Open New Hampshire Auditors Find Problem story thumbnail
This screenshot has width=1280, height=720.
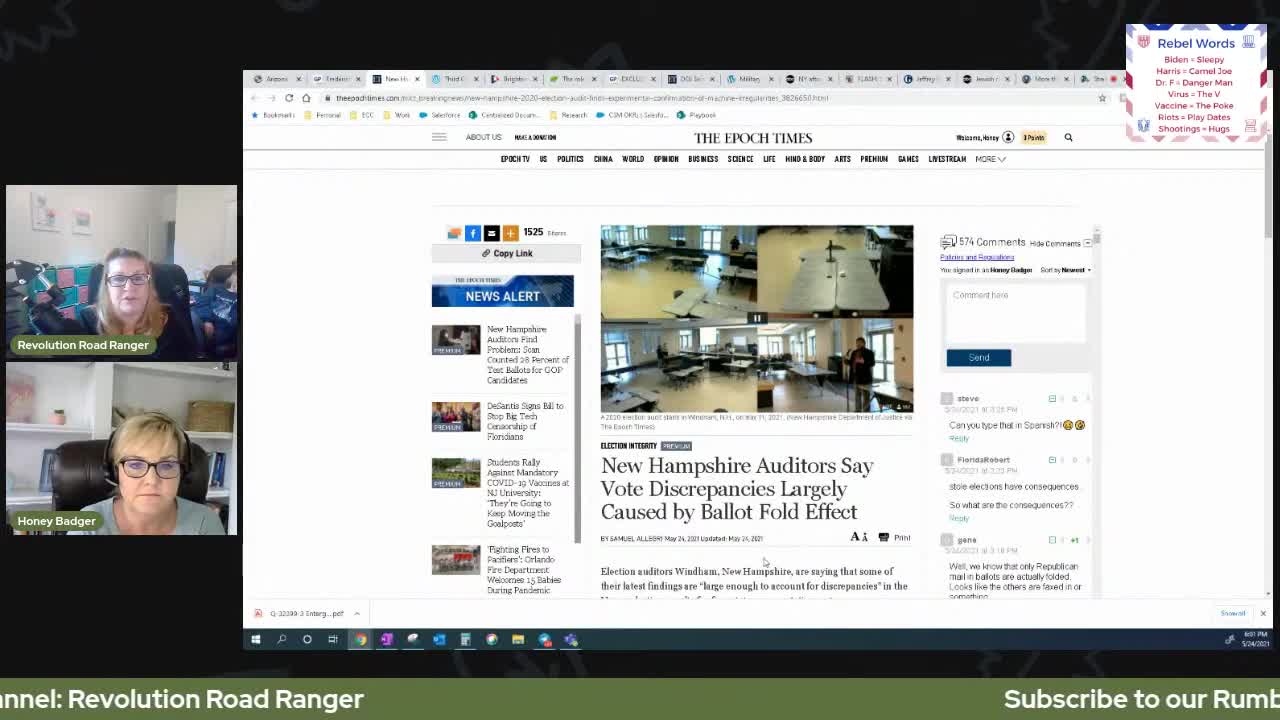tap(456, 340)
